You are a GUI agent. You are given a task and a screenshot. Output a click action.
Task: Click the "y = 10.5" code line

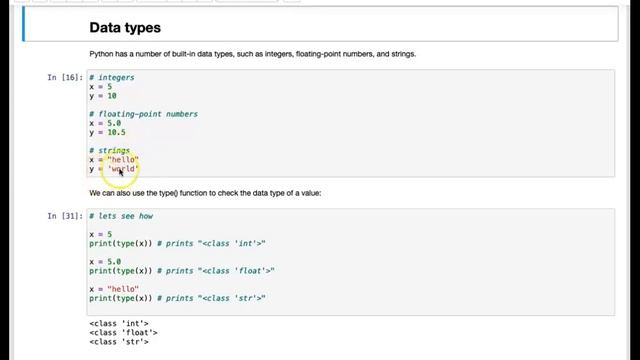pos(107,133)
